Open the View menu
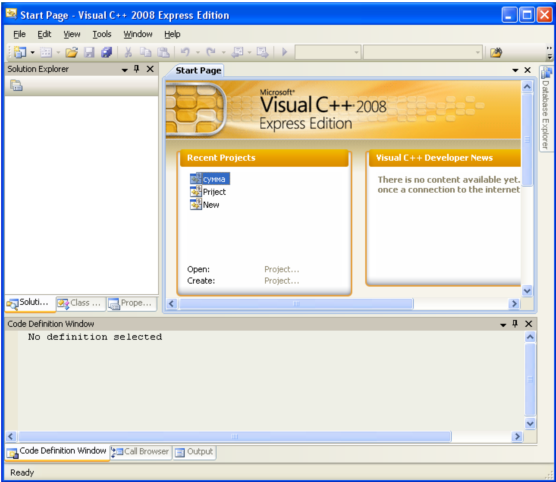The height and width of the screenshot is (482, 556). (x=72, y=34)
